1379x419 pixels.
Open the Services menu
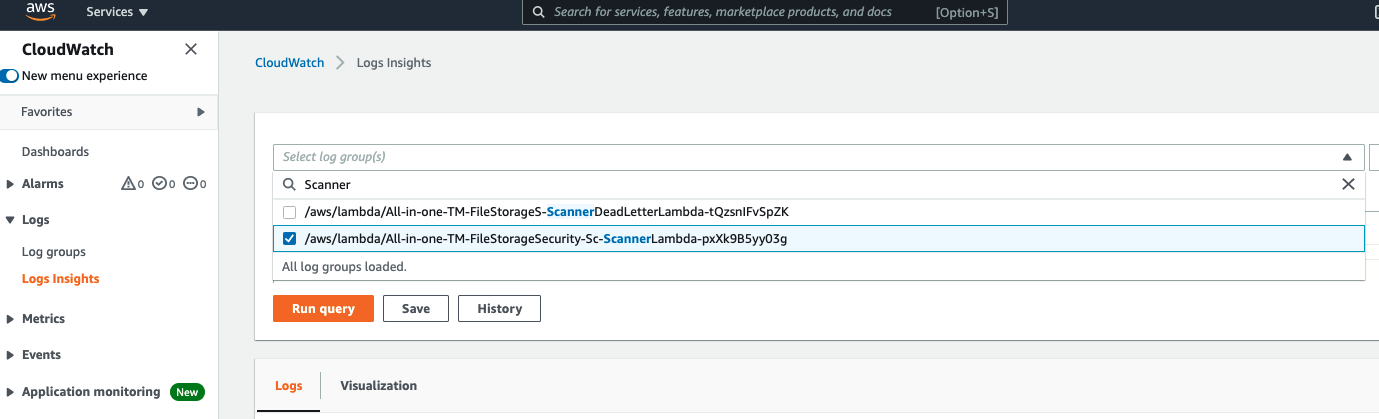[x=117, y=12]
